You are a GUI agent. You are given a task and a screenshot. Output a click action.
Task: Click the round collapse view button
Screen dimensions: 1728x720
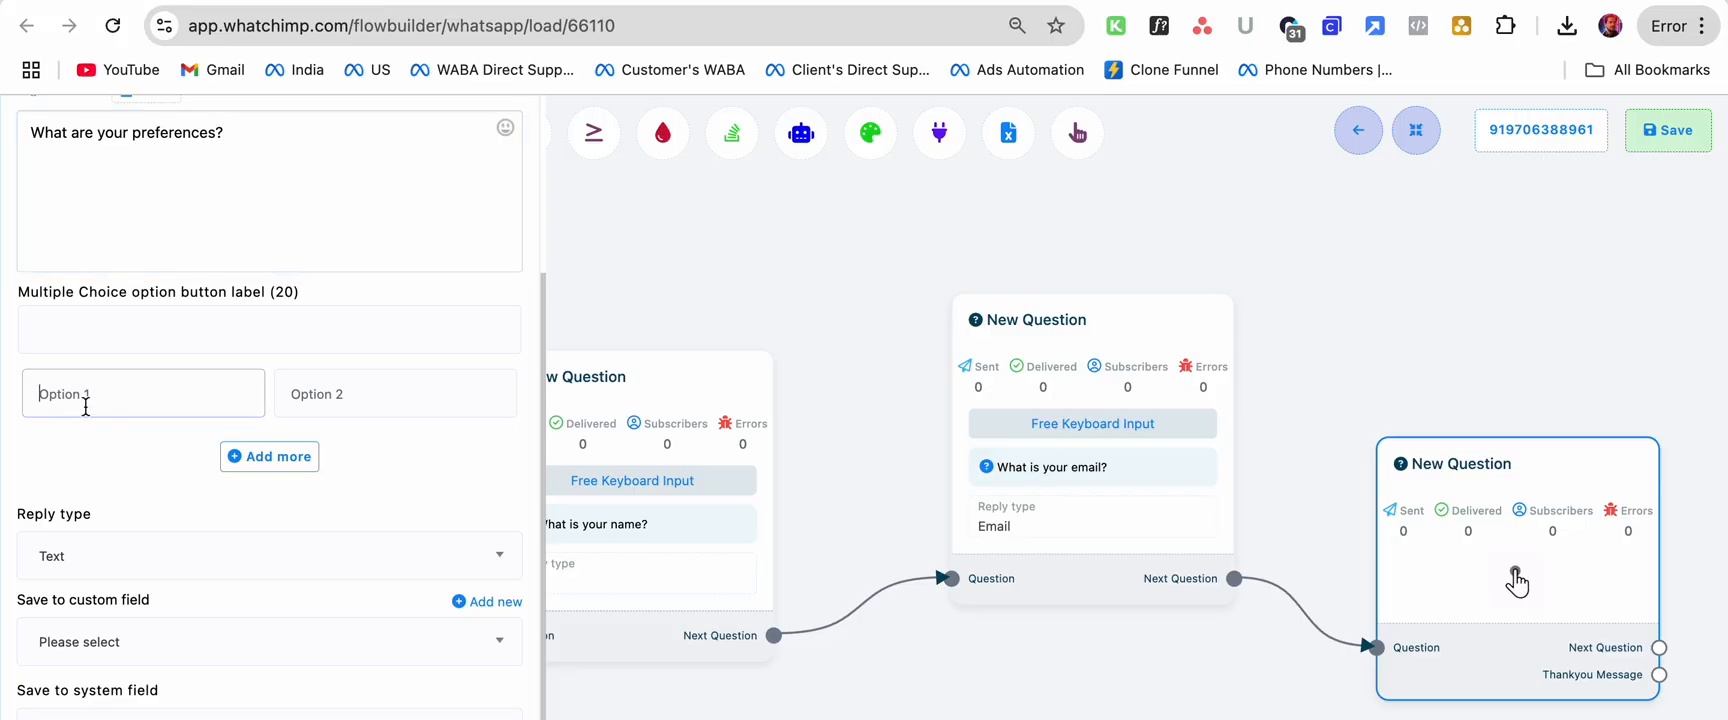point(1416,130)
